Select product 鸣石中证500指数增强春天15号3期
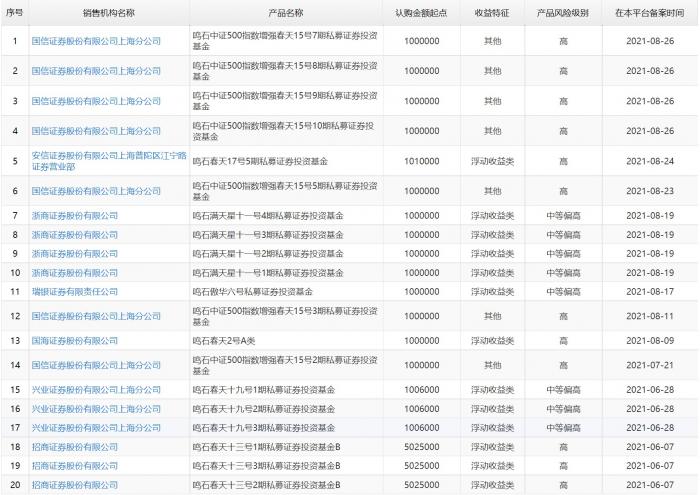This screenshot has width=700, height=495. pos(285,316)
